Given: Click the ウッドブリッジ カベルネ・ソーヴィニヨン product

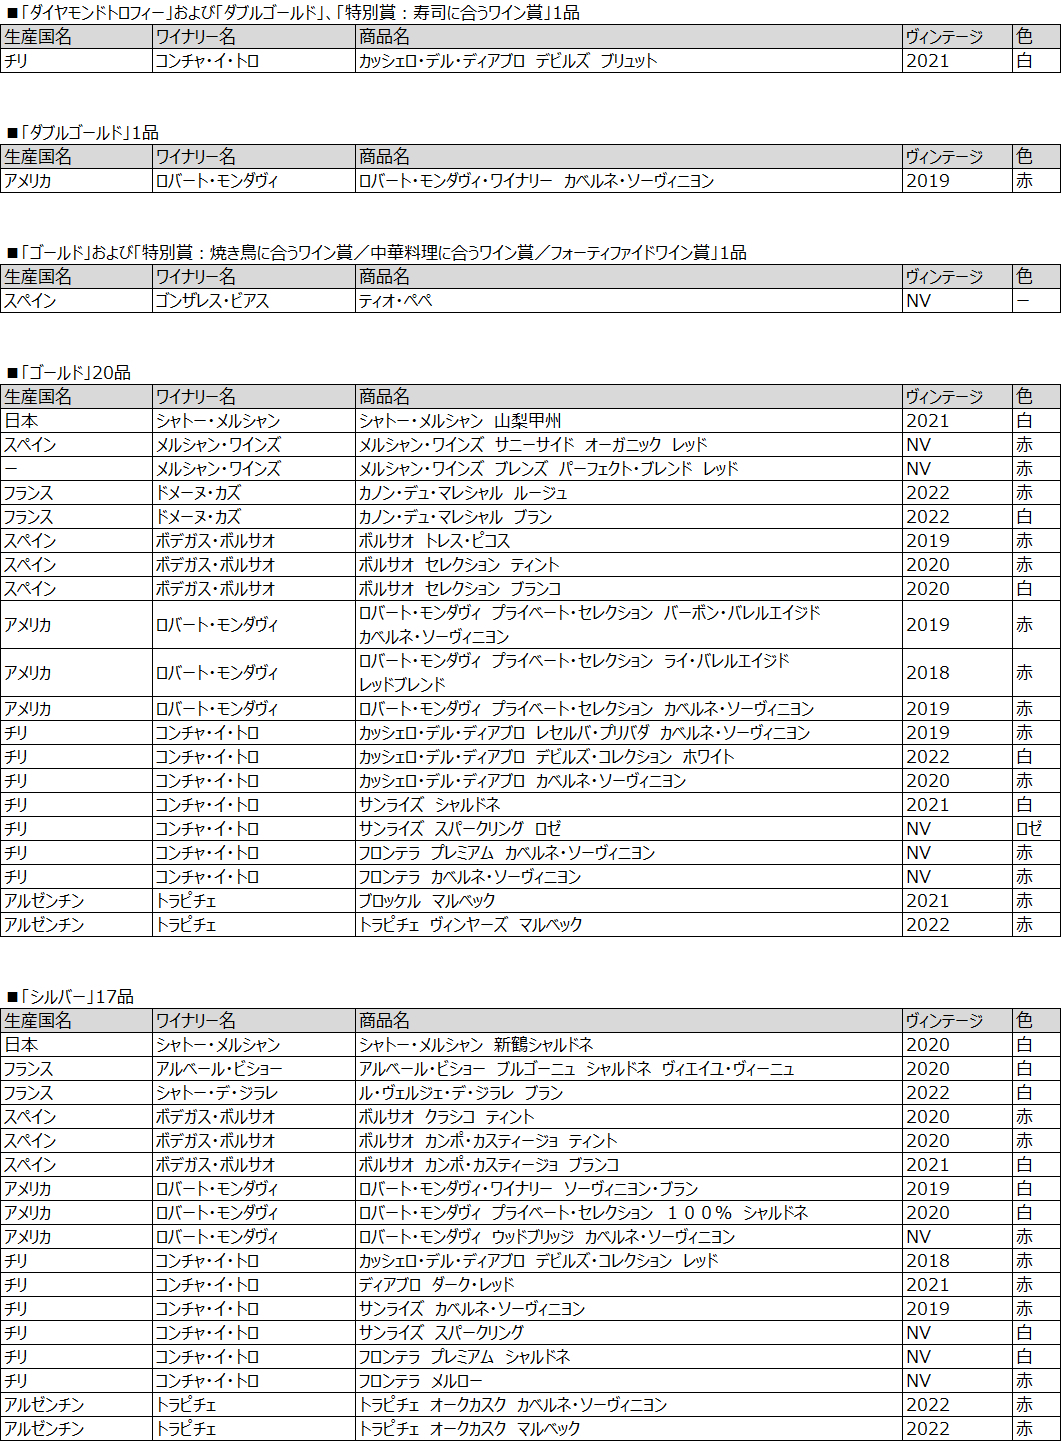Looking at the screenshot, I should click(x=547, y=1237).
